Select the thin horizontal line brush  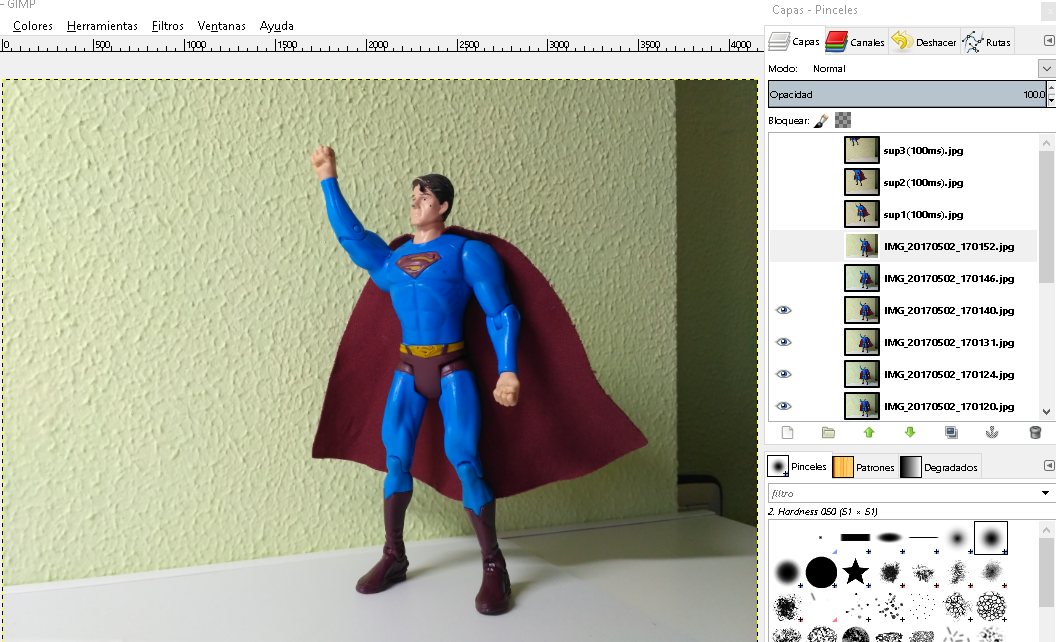(x=923, y=538)
